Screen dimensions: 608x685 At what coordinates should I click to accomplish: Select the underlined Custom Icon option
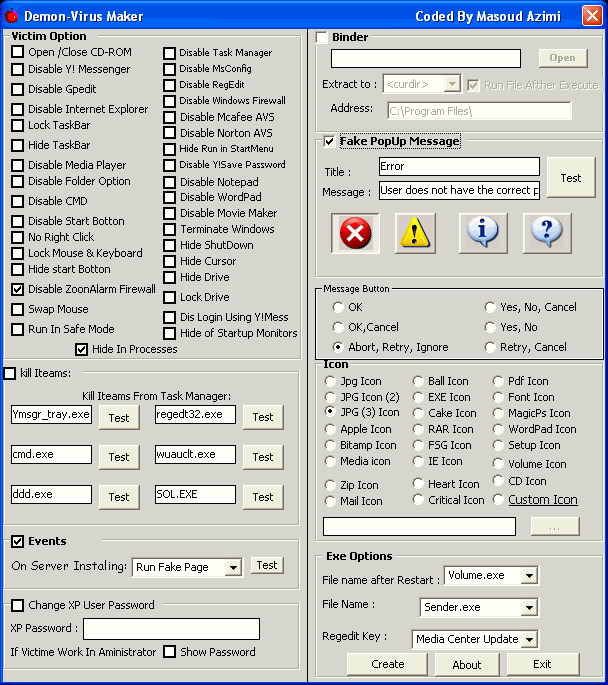[x=498, y=499]
